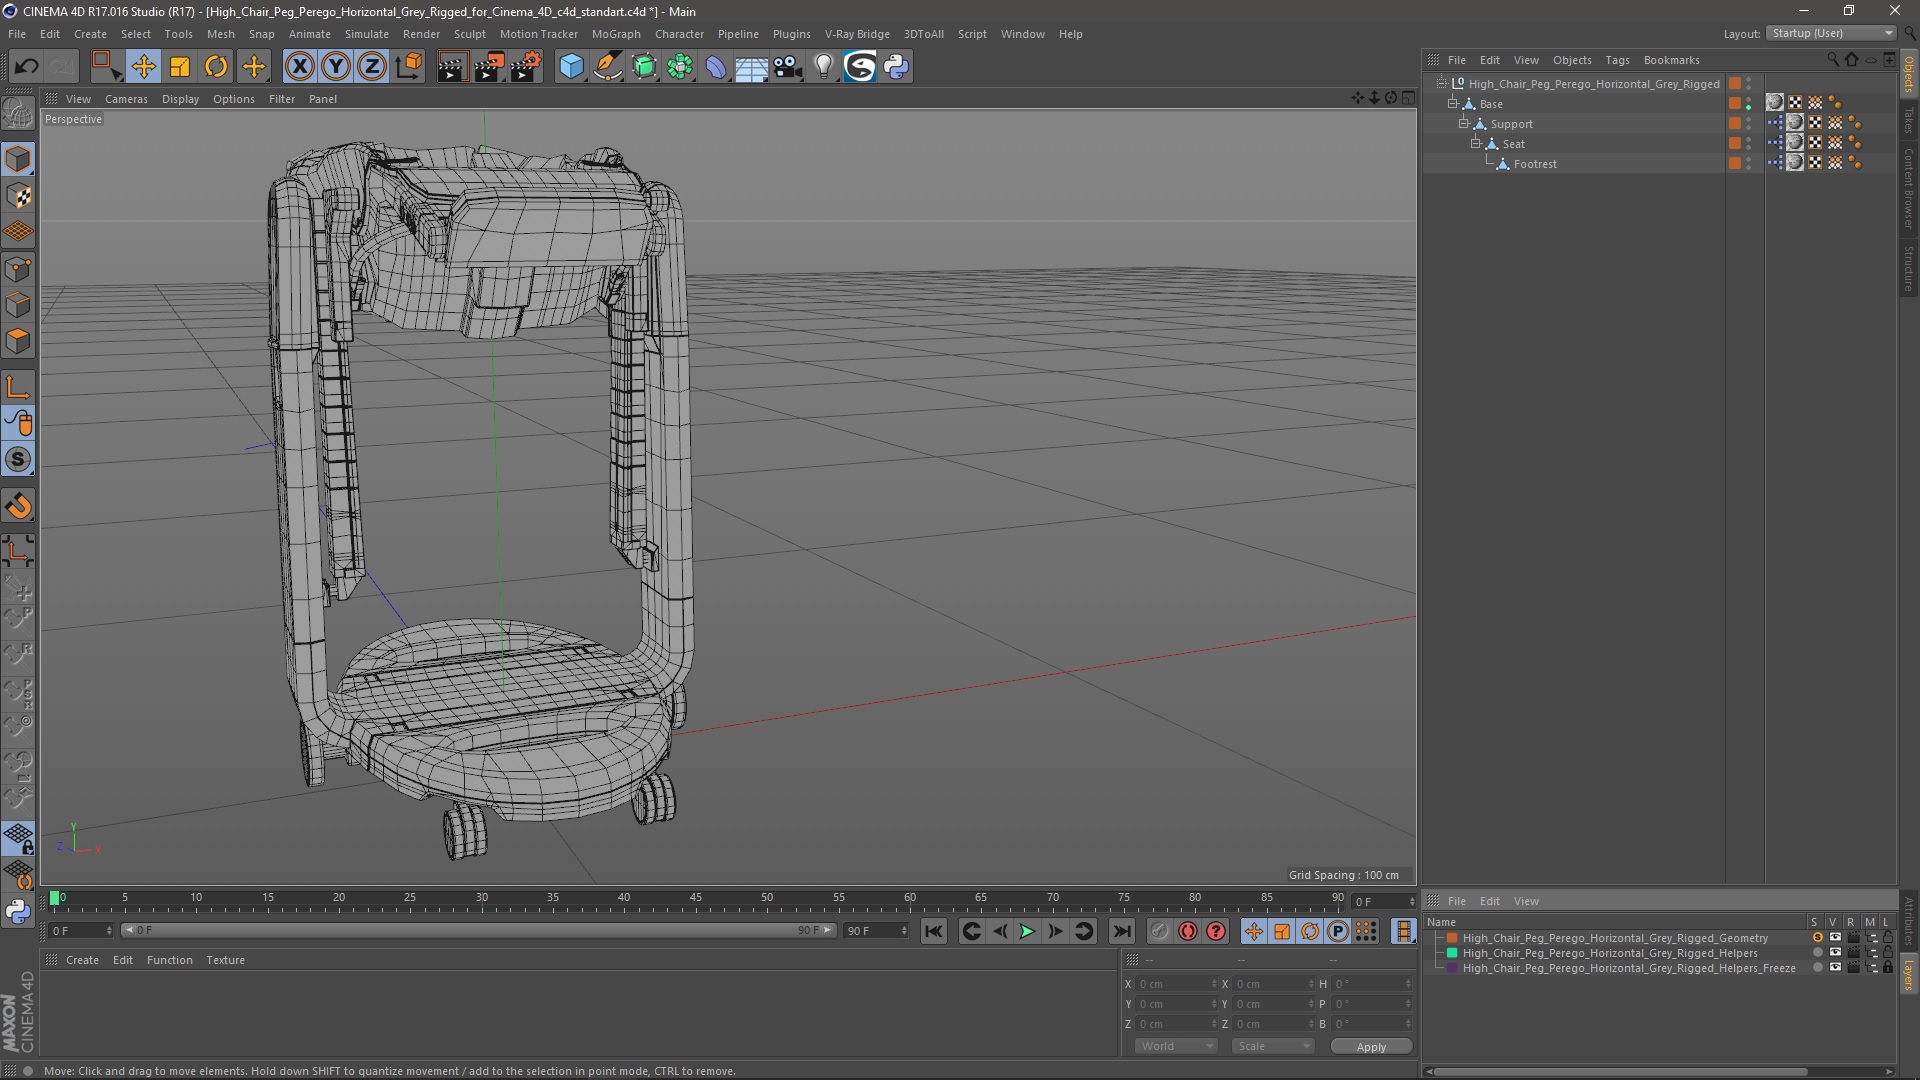Click the Footrest object's checkerboard texture tag

pos(1815,163)
